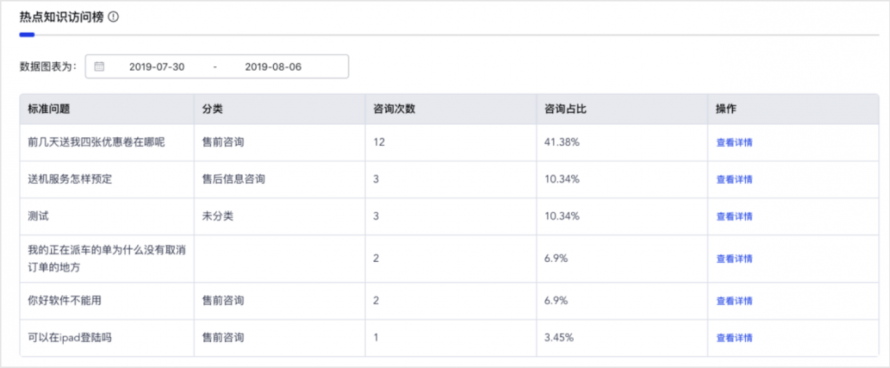Select the 未分类 category cell
The height and width of the screenshot is (368, 890).
pos(217,216)
